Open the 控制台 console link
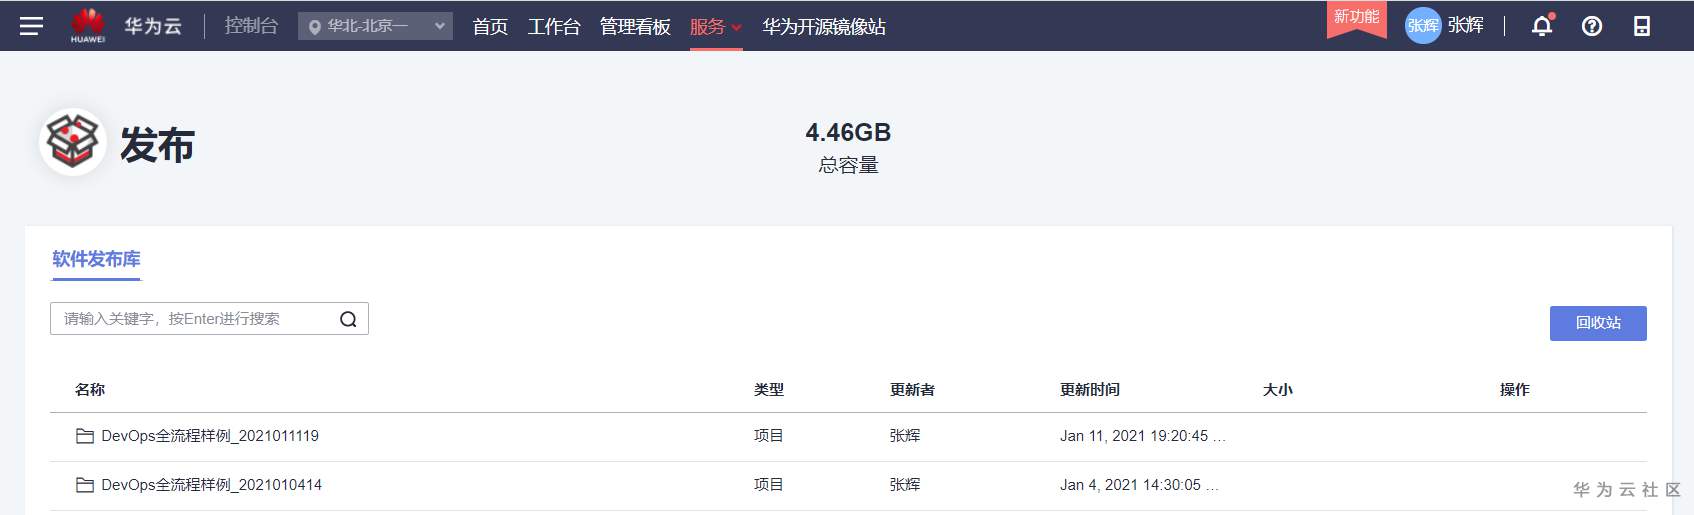 pos(251,26)
